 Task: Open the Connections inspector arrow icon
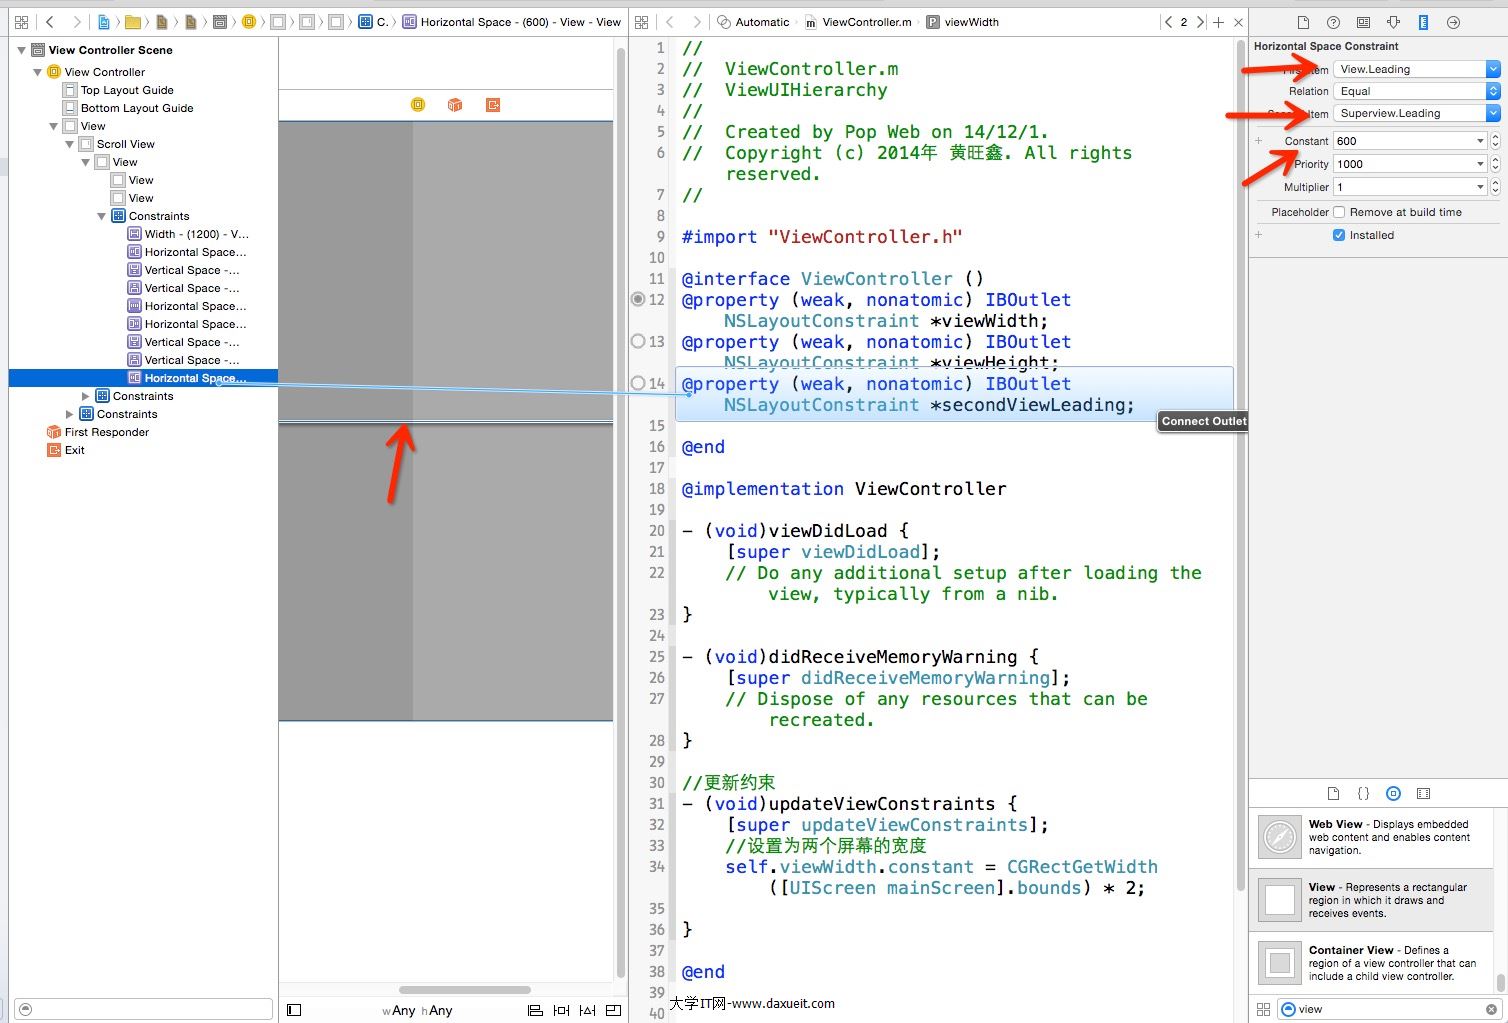(x=1453, y=22)
